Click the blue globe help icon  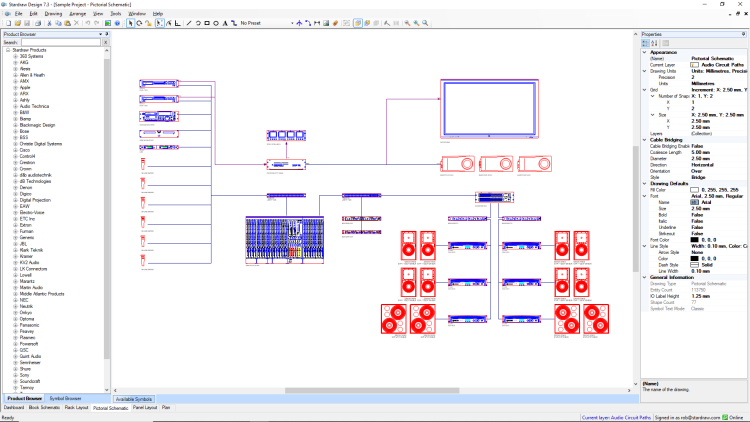[117, 23]
